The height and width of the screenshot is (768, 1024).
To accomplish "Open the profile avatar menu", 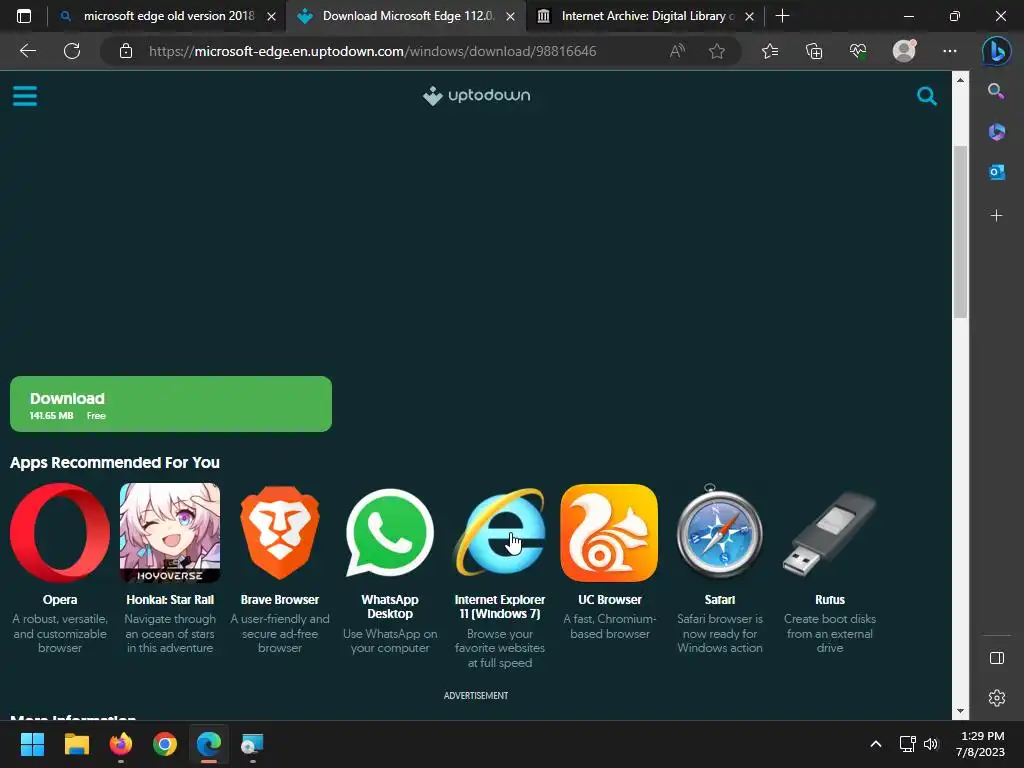I will pos(904,51).
